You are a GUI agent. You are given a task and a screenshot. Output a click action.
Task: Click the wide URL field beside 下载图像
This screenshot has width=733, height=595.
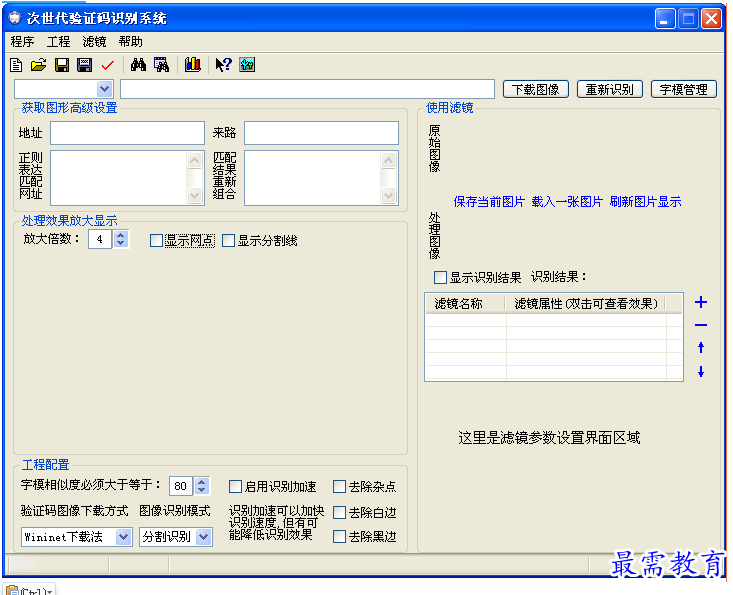pos(307,89)
